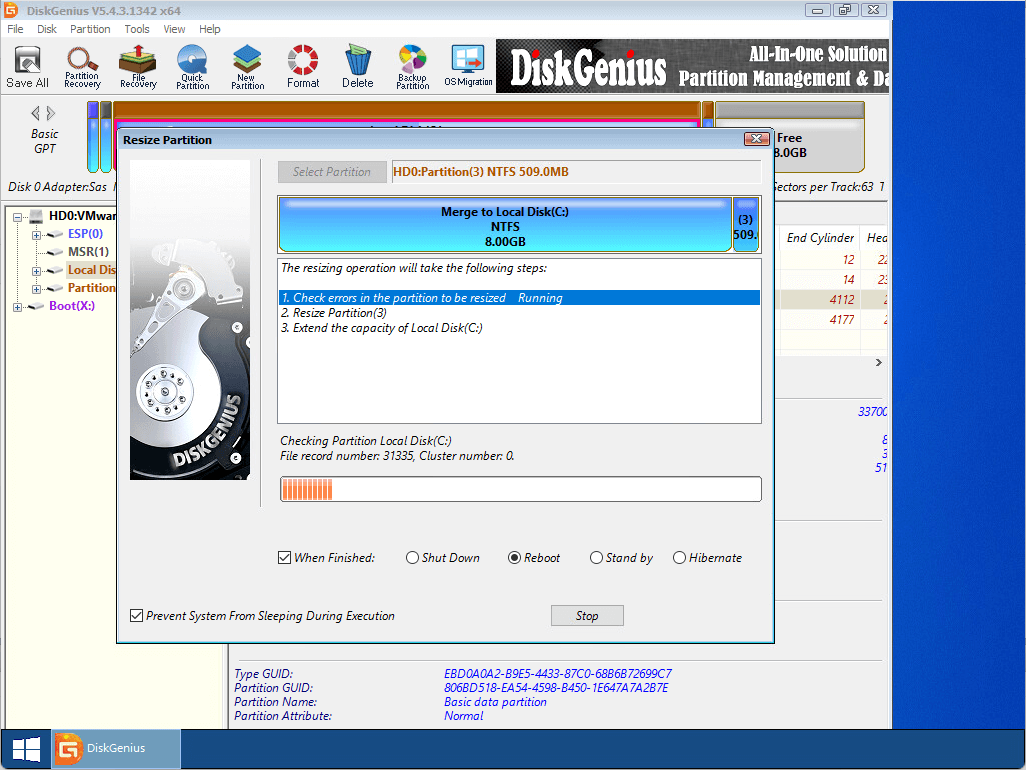Open the Partition menu
The width and height of the screenshot is (1026, 770).
tap(90, 29)
